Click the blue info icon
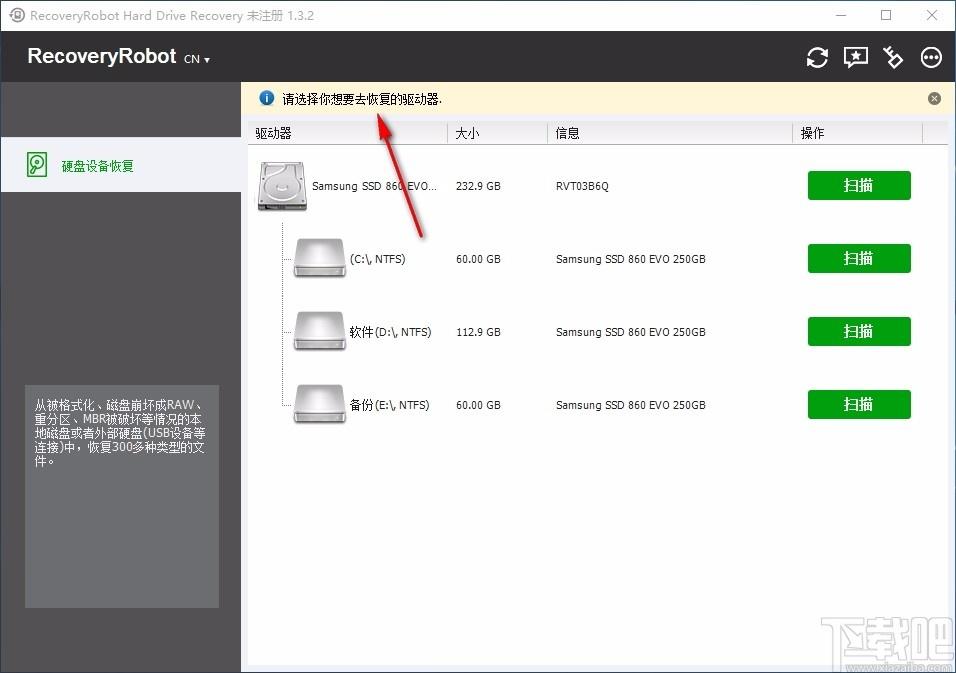 coord(266,98)
